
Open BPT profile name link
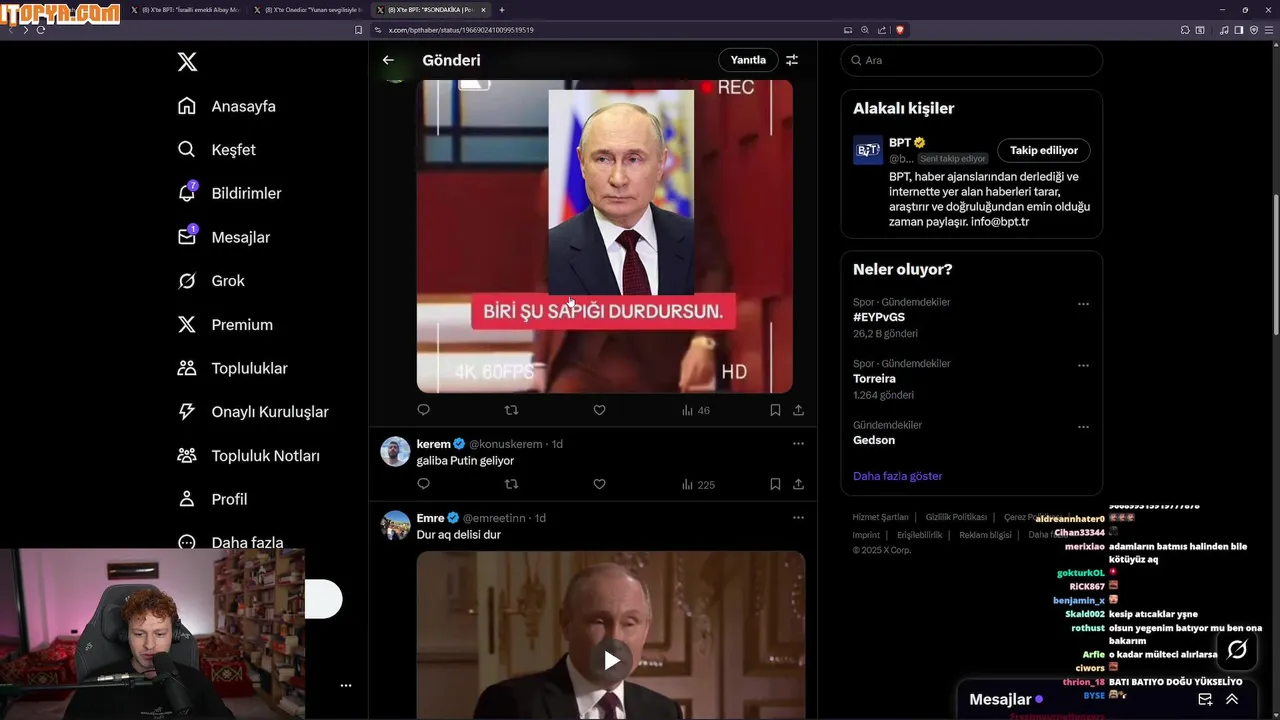pyautogui.click(x=900, y=143)
